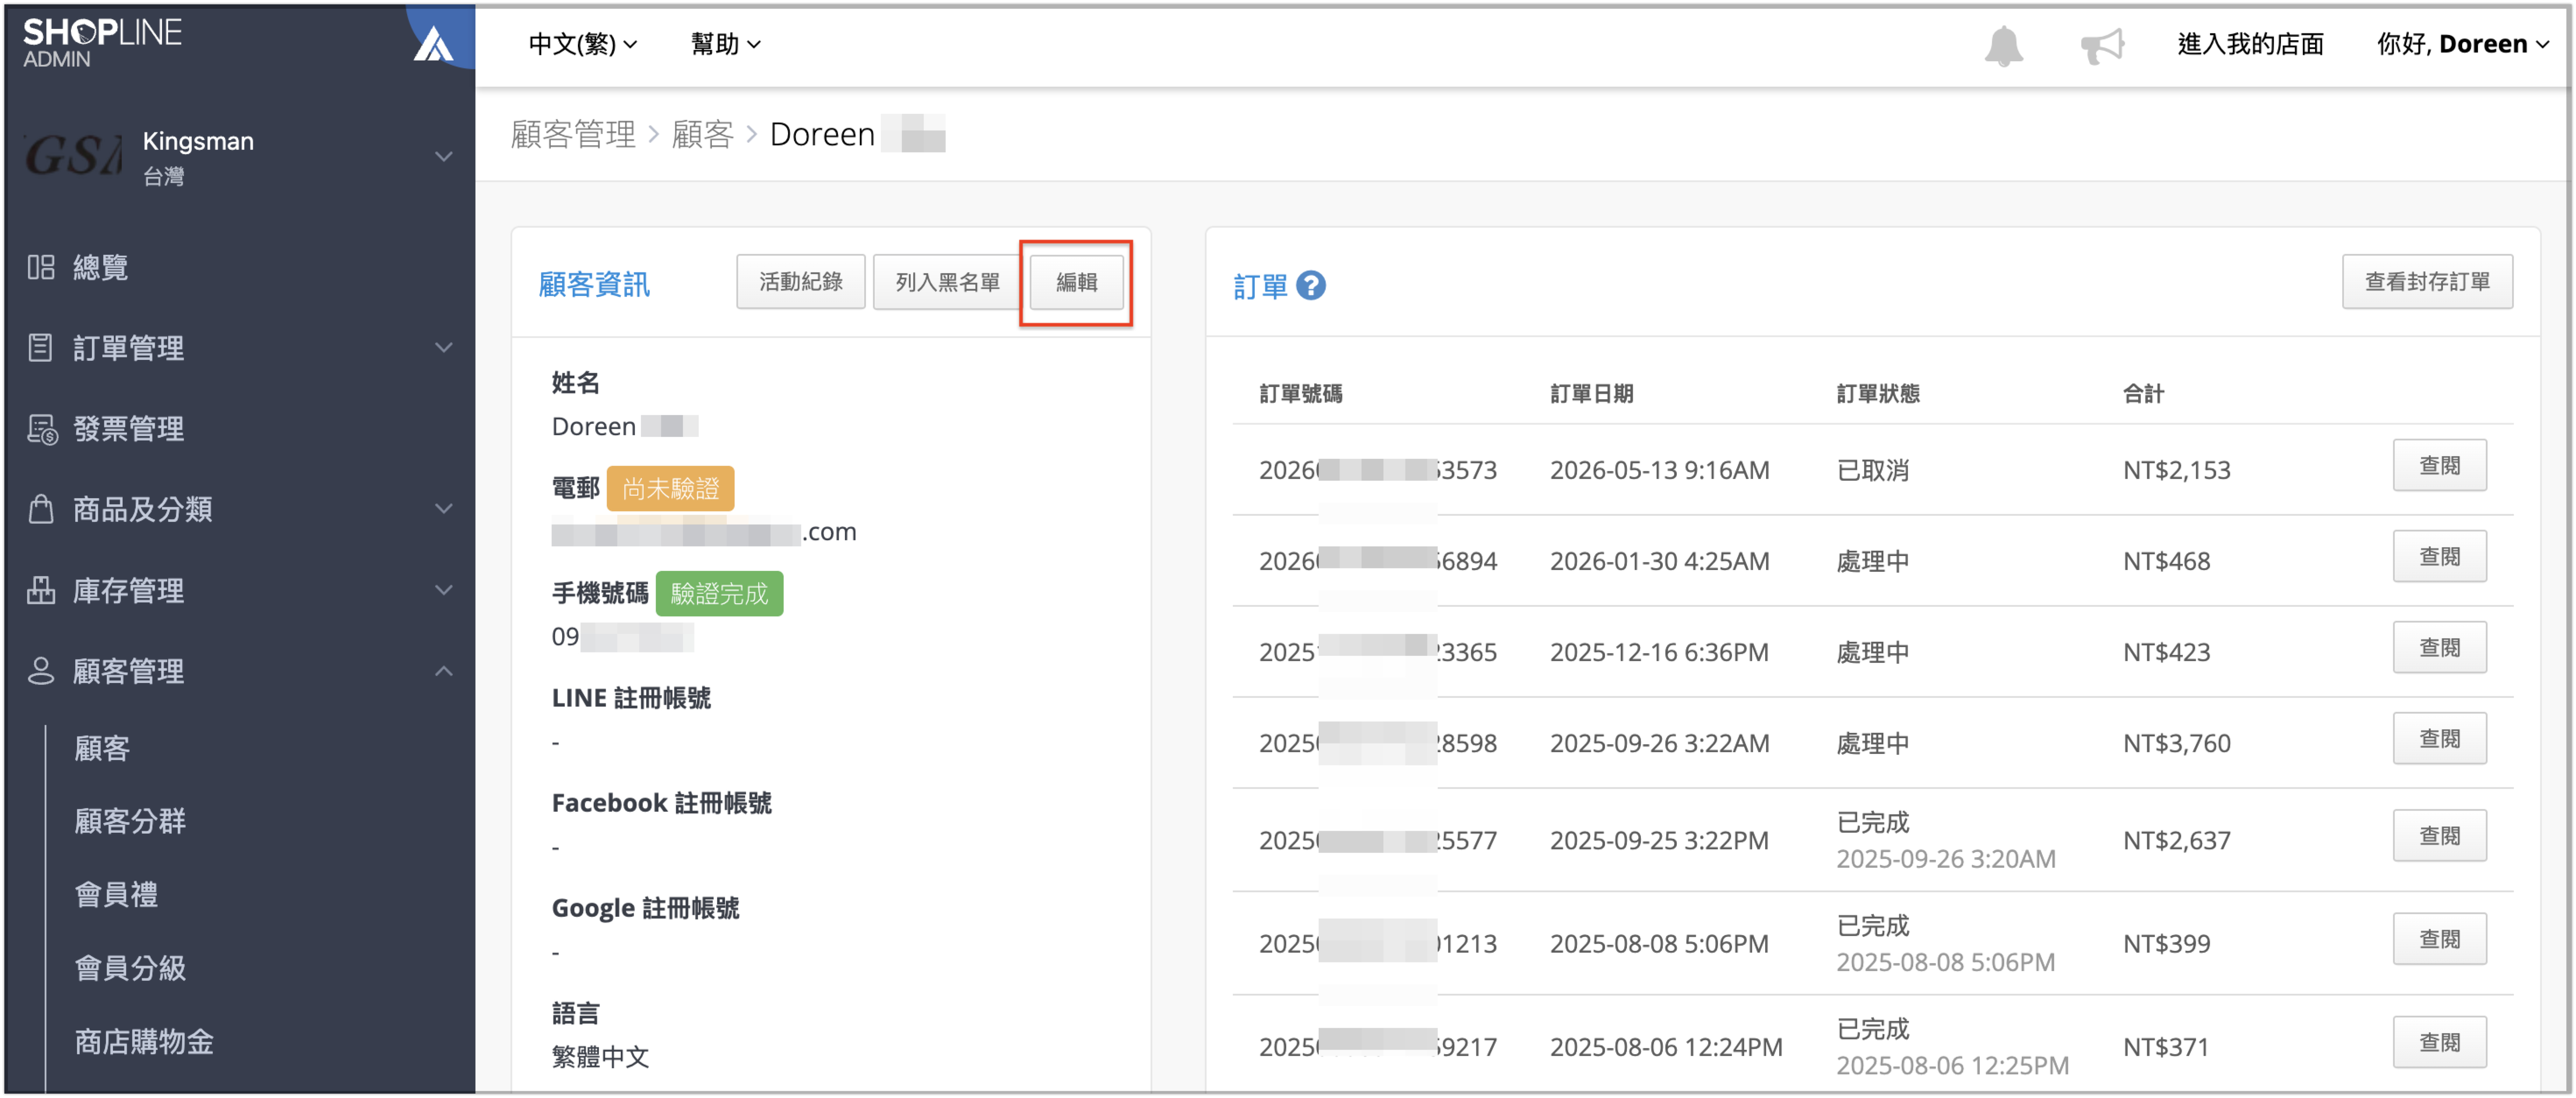Open the 中文(繁) language dropdown
The width and height of the screenshot is (2576, 1098).
click(x=582, y=44)
